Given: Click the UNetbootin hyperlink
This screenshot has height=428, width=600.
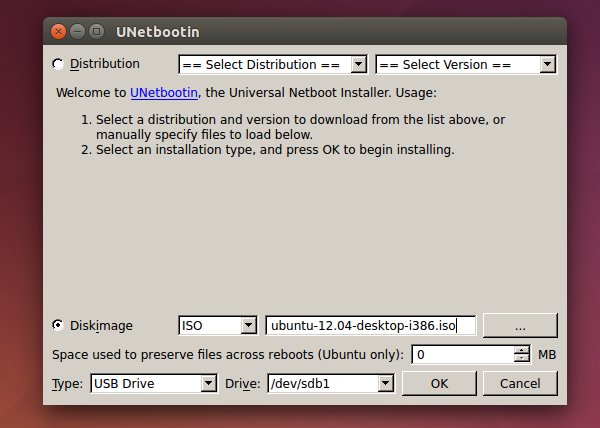Looking at the screenshot, I should pos(164,93).
